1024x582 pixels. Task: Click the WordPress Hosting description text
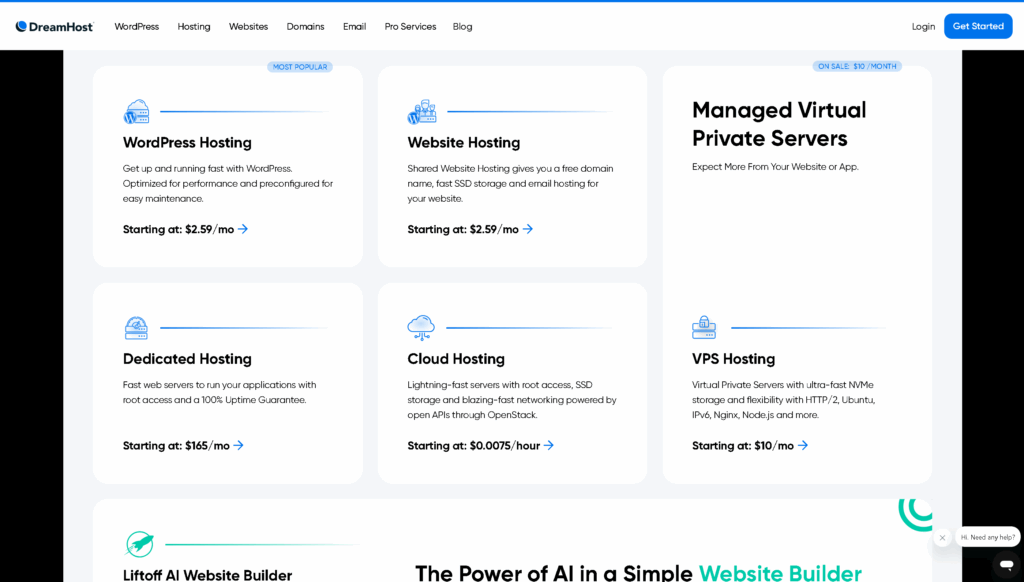pyautogui.click(x=228, y=184)
